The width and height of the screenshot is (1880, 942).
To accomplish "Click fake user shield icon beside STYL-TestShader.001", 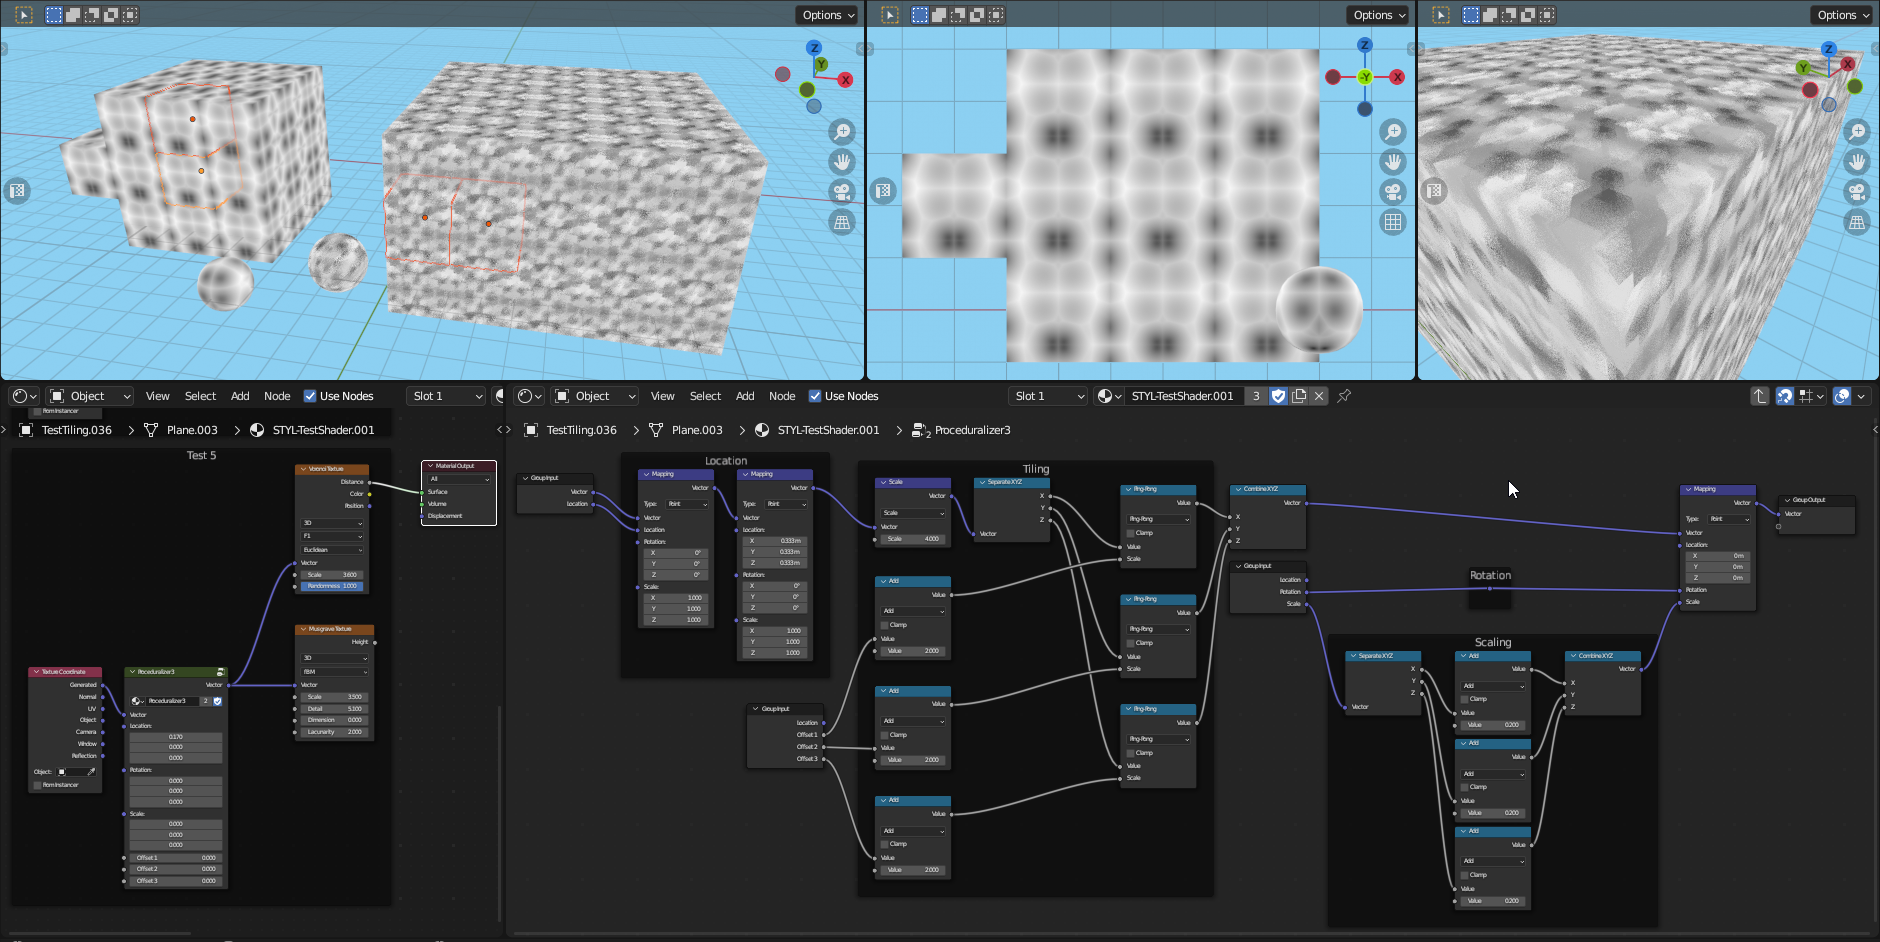I will (x=1278, y=396).
